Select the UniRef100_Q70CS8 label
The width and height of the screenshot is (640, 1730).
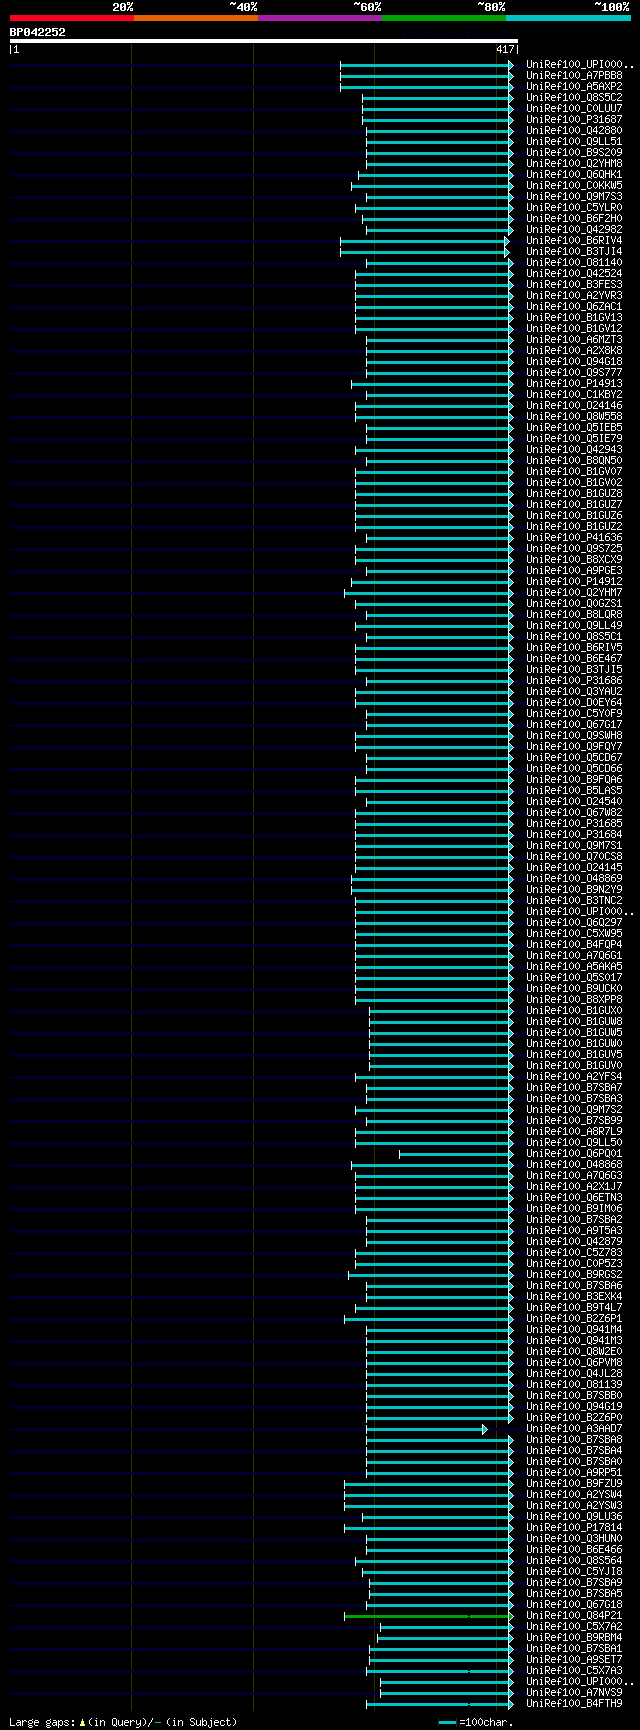tap(574, 856)
